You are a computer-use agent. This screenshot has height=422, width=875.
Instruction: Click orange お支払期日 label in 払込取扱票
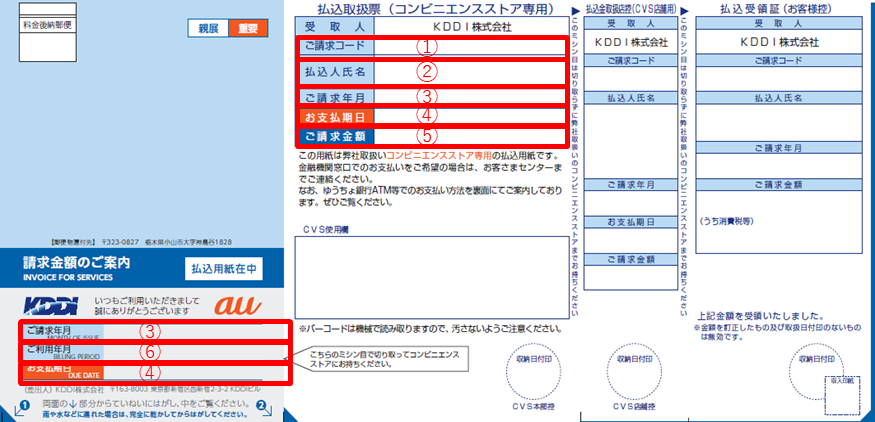[337, 116]
